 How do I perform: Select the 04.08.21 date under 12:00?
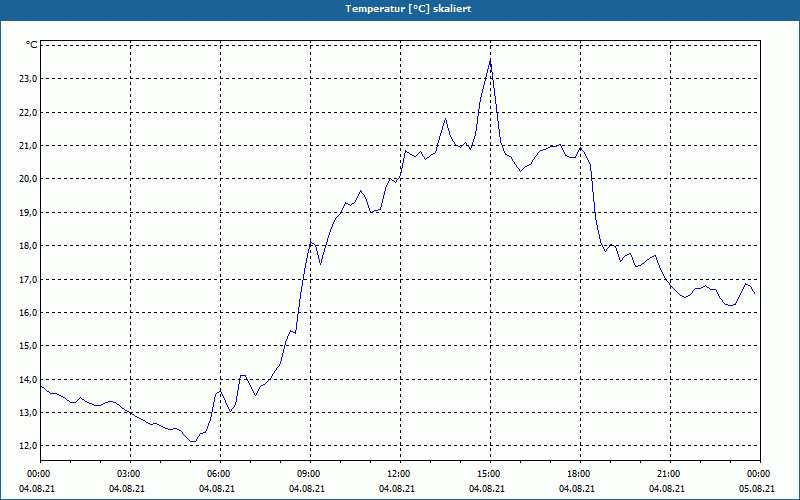[397, 489]
